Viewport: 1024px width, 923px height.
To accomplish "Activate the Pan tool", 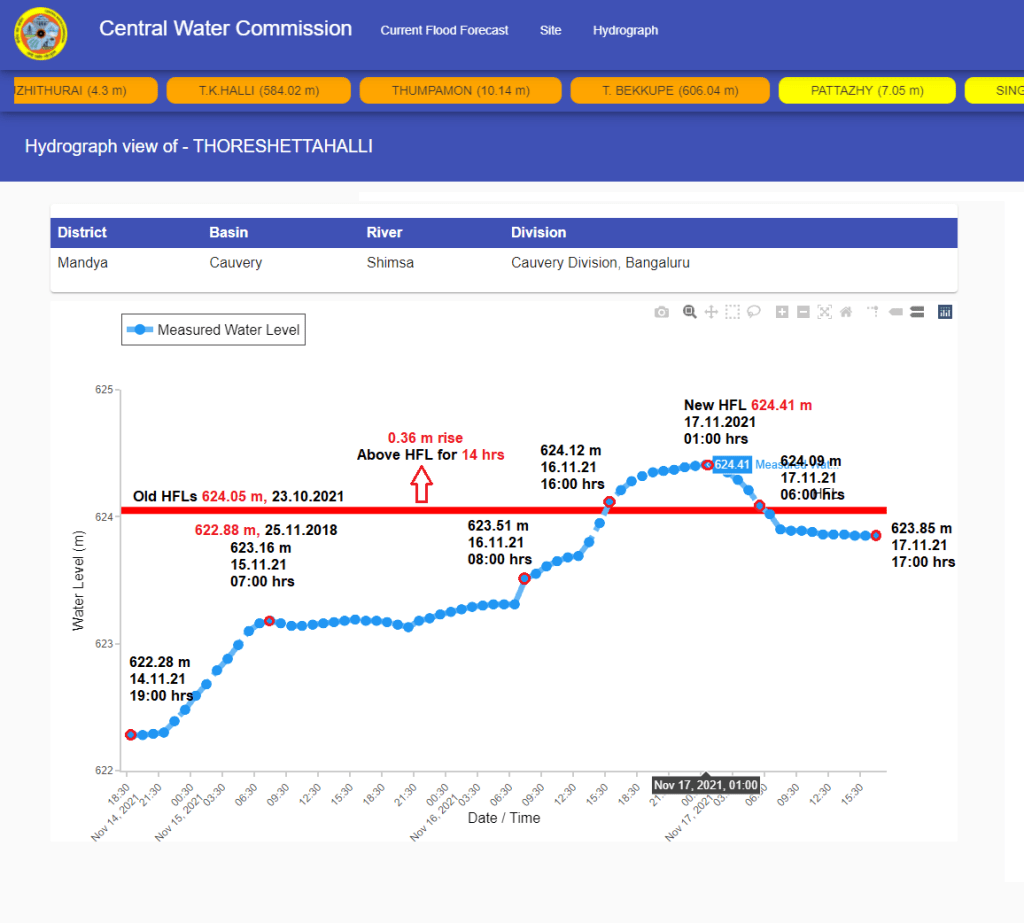I will tap(711, 312).
